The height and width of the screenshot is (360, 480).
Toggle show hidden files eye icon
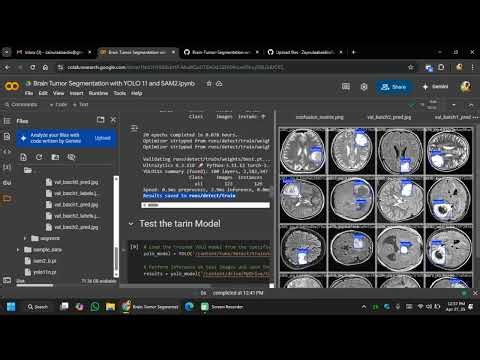(x=71, y=157)
